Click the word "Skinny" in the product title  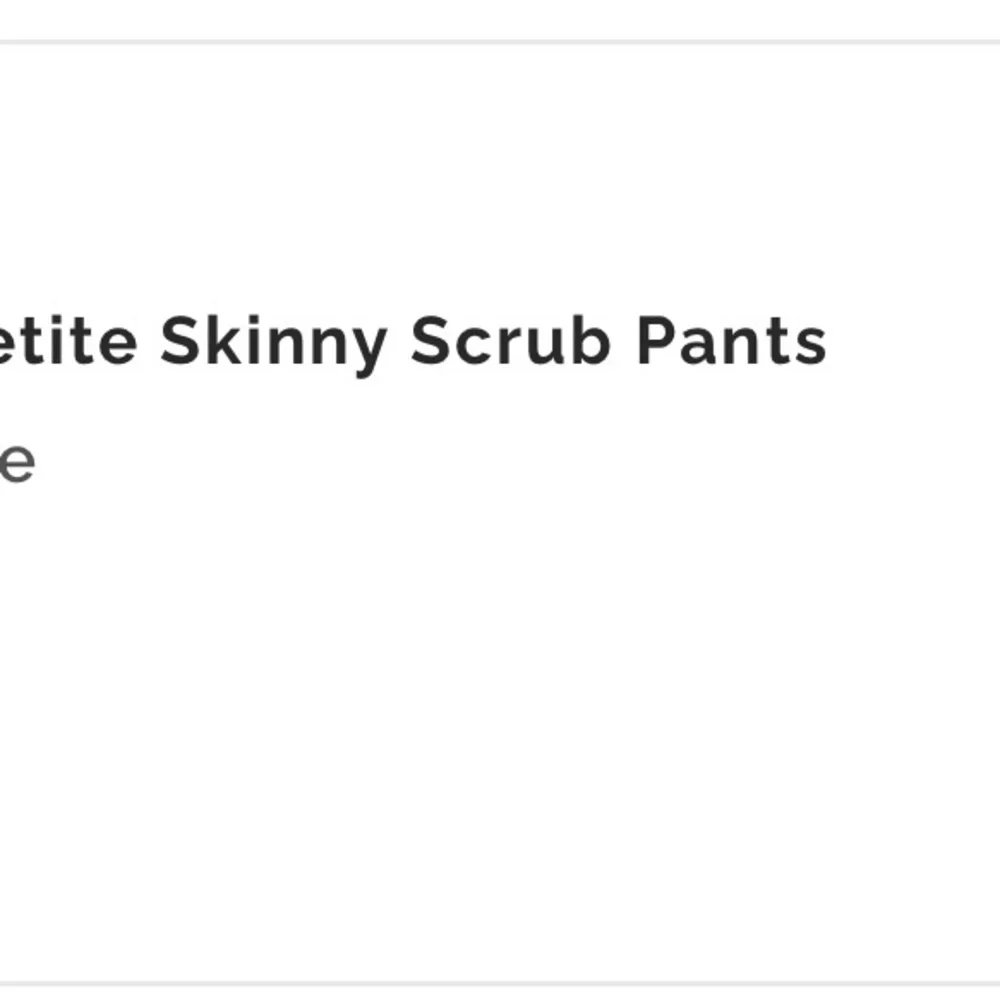[x=272, y=343]
